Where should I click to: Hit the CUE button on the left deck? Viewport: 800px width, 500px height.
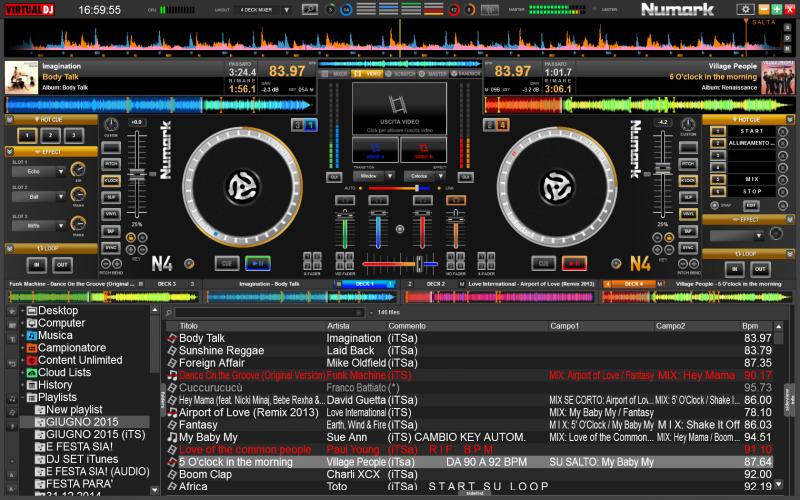(227, 263)
